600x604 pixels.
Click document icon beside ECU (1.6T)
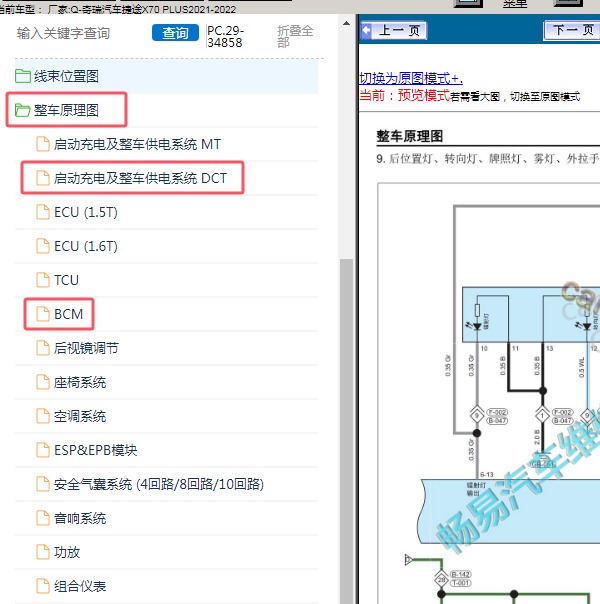tap(43, 246)
